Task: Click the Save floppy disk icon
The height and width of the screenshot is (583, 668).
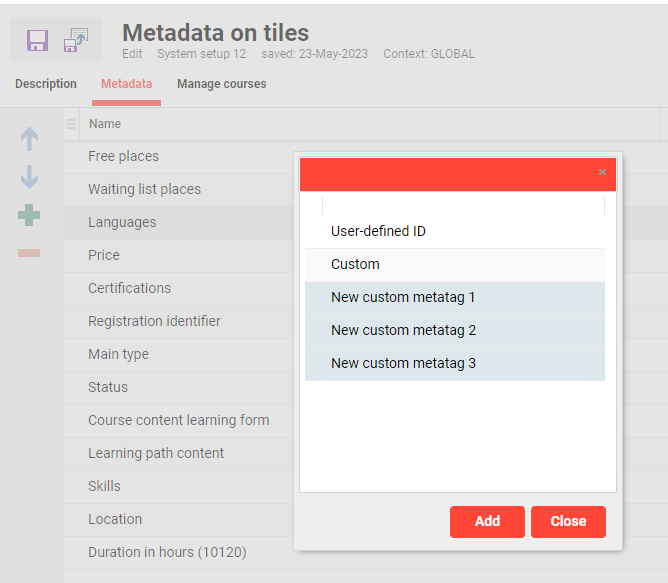Action: coord(37,40)
